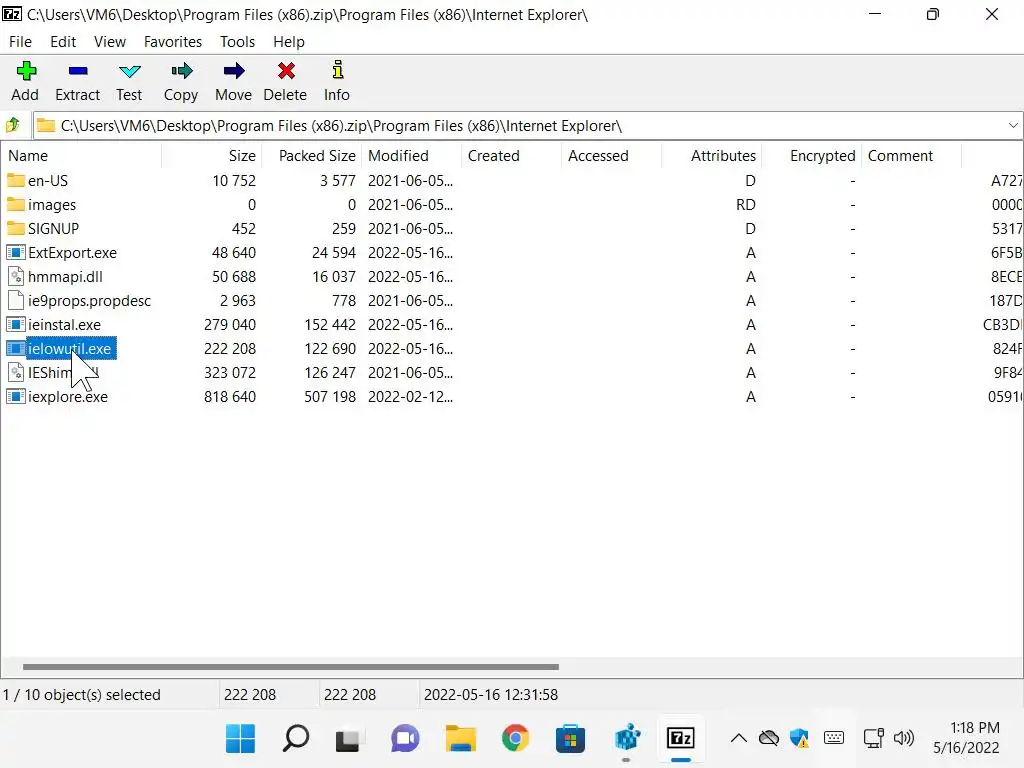
Task: Open File Explorer from taskbar
Action: point(460,739)
